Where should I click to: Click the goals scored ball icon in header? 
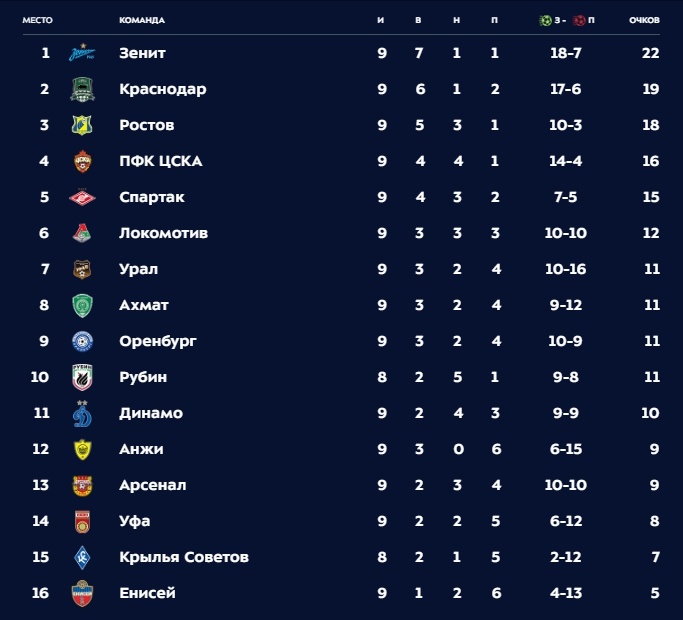[545, 20]
